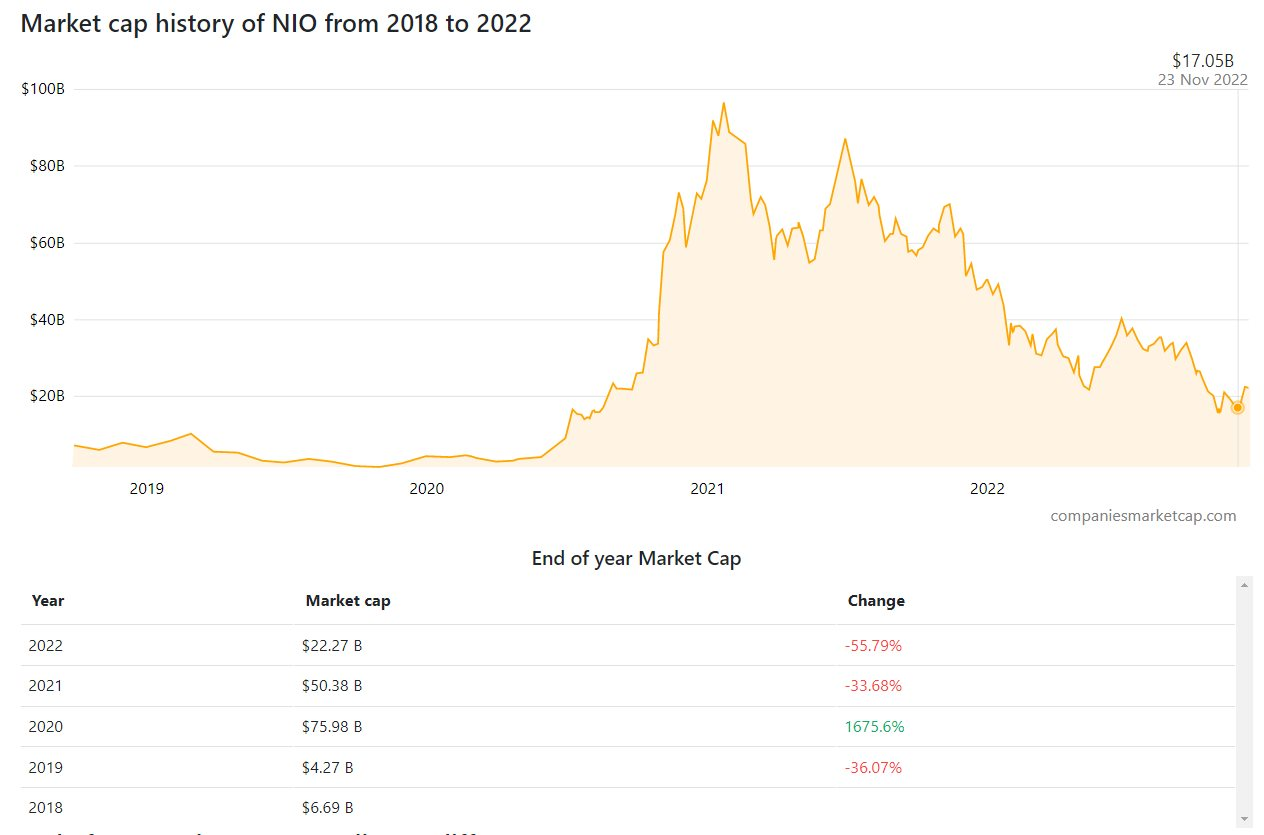1264x835 pixels.
Task: Click the table scrollbar down arrow
Action: pos(1244,819)
